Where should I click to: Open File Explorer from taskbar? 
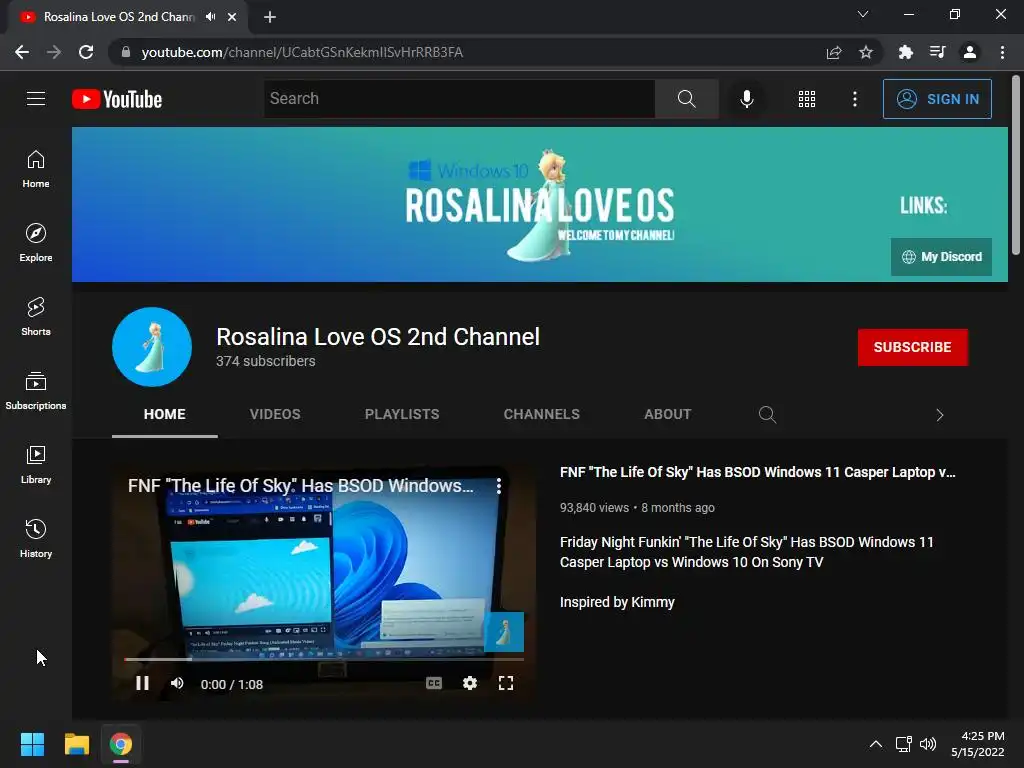pyautogui.click(x=76, y=744)
